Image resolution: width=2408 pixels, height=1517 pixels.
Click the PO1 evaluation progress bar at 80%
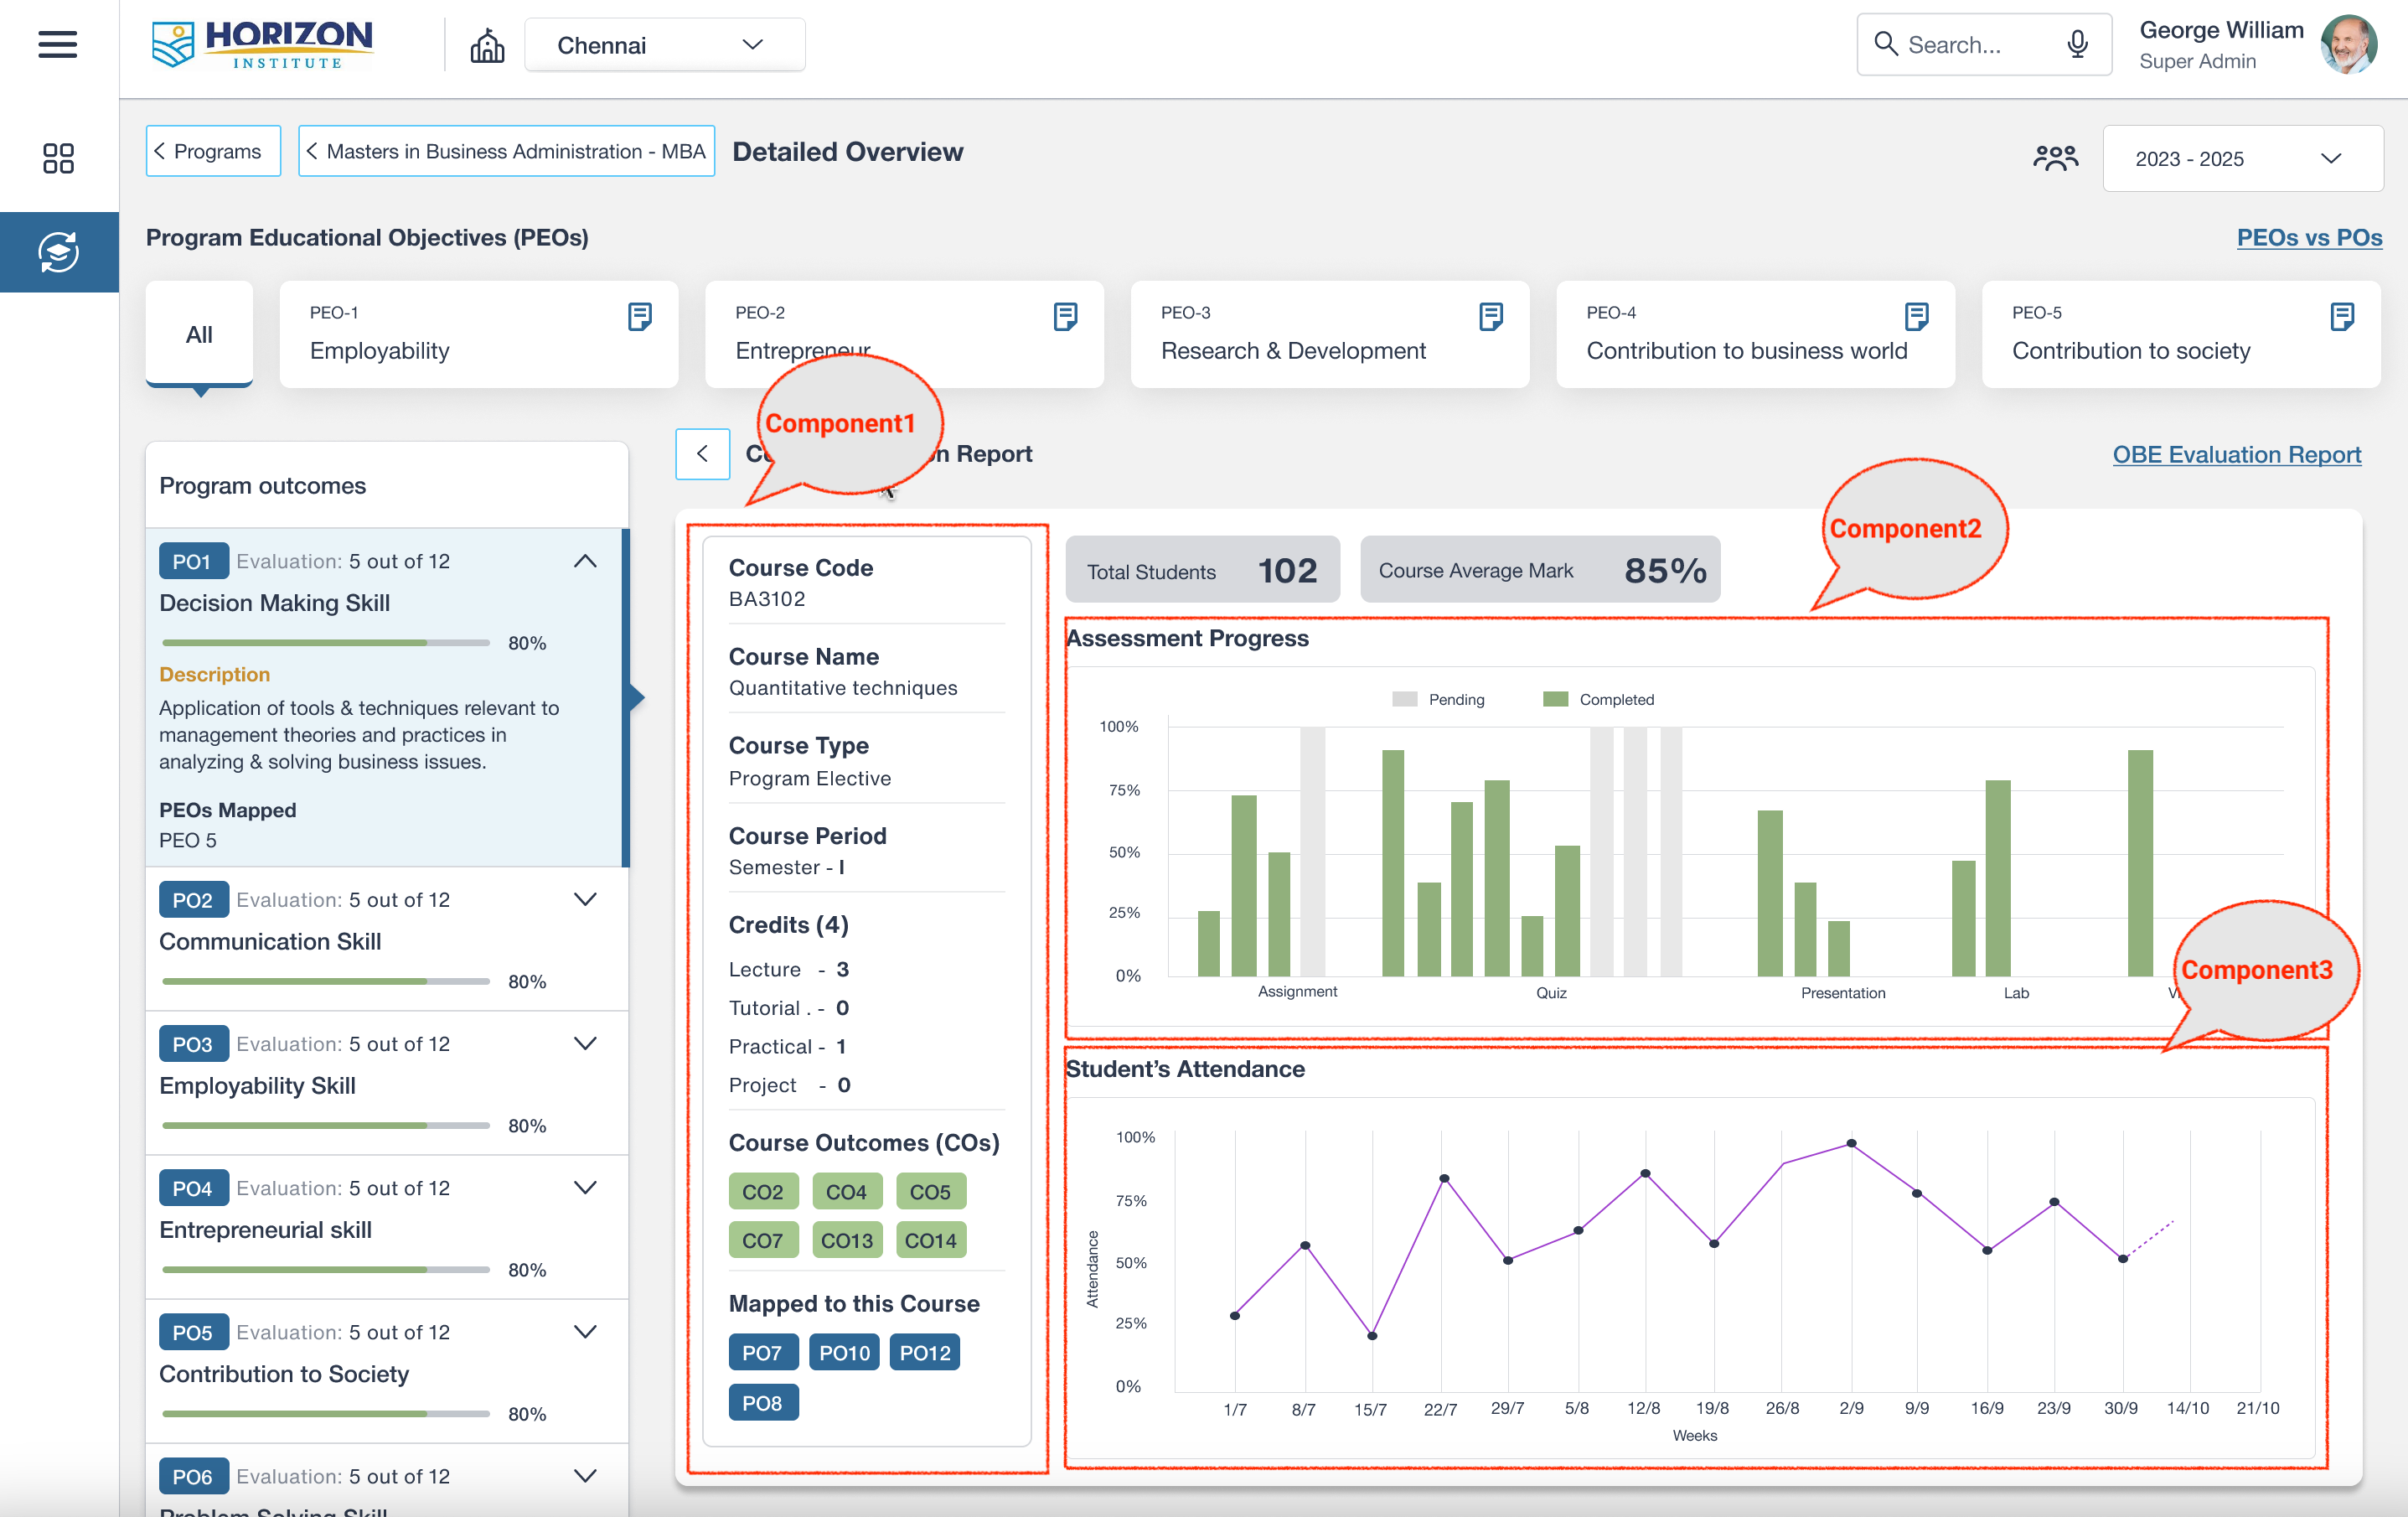click(324, 642)
